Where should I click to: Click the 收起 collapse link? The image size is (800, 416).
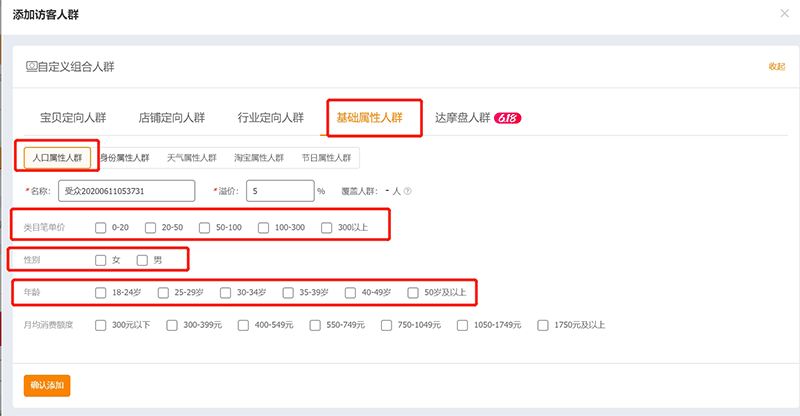pyautogui.click(x=776, y=66)
